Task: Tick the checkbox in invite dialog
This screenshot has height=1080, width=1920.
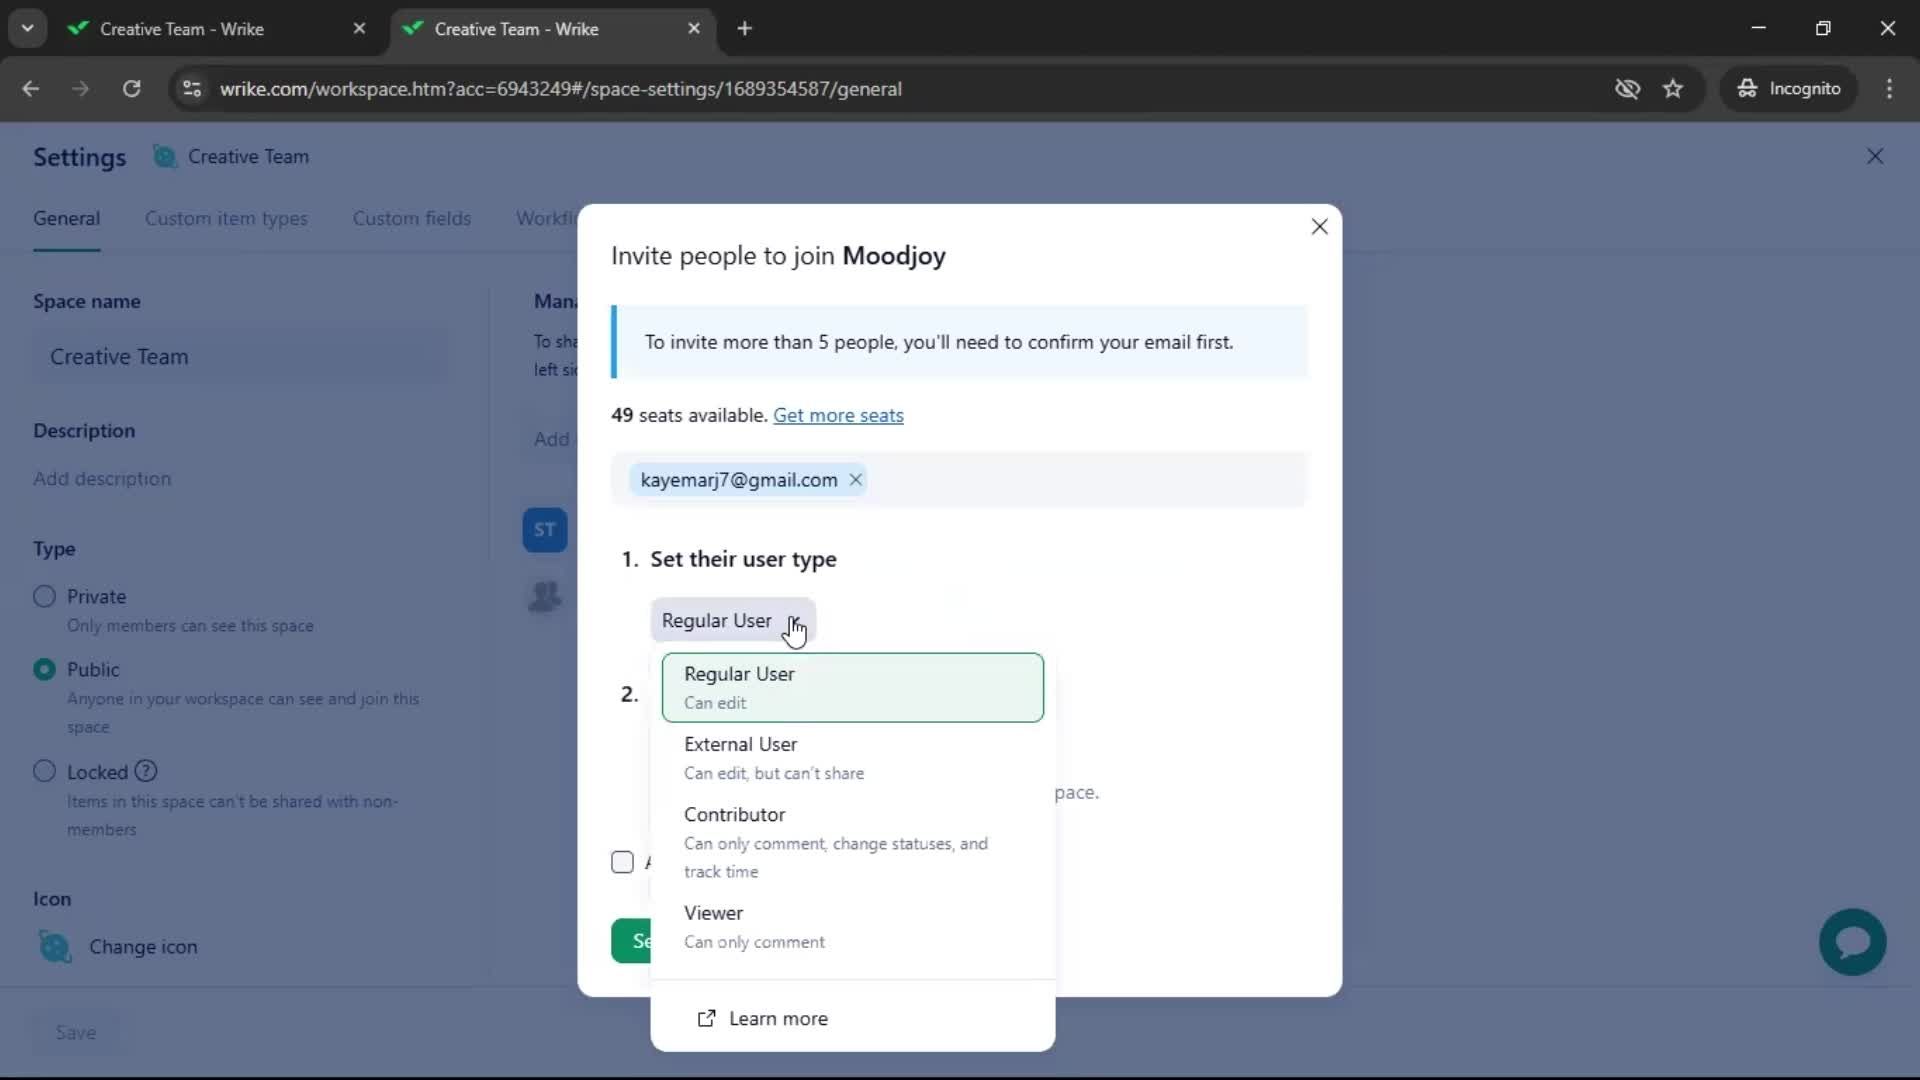Action: [622, 862]
